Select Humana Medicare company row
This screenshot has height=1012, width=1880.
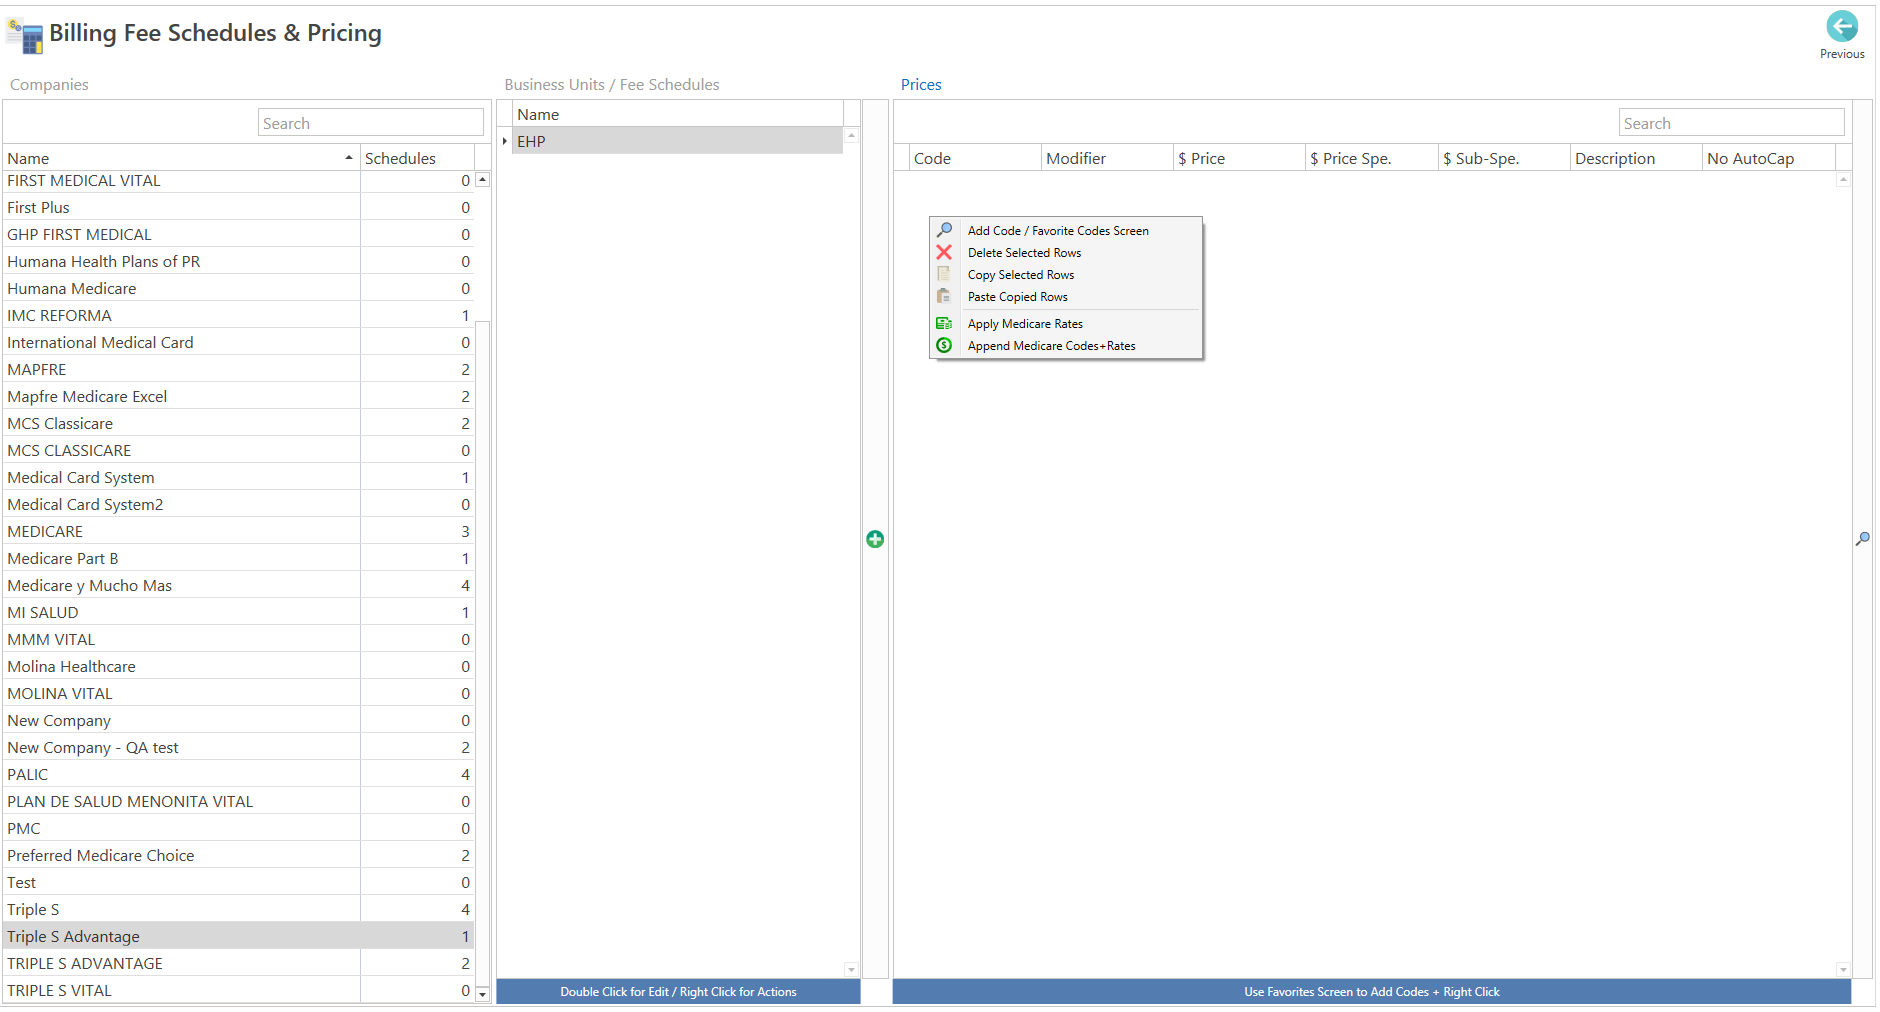point(238,288)
